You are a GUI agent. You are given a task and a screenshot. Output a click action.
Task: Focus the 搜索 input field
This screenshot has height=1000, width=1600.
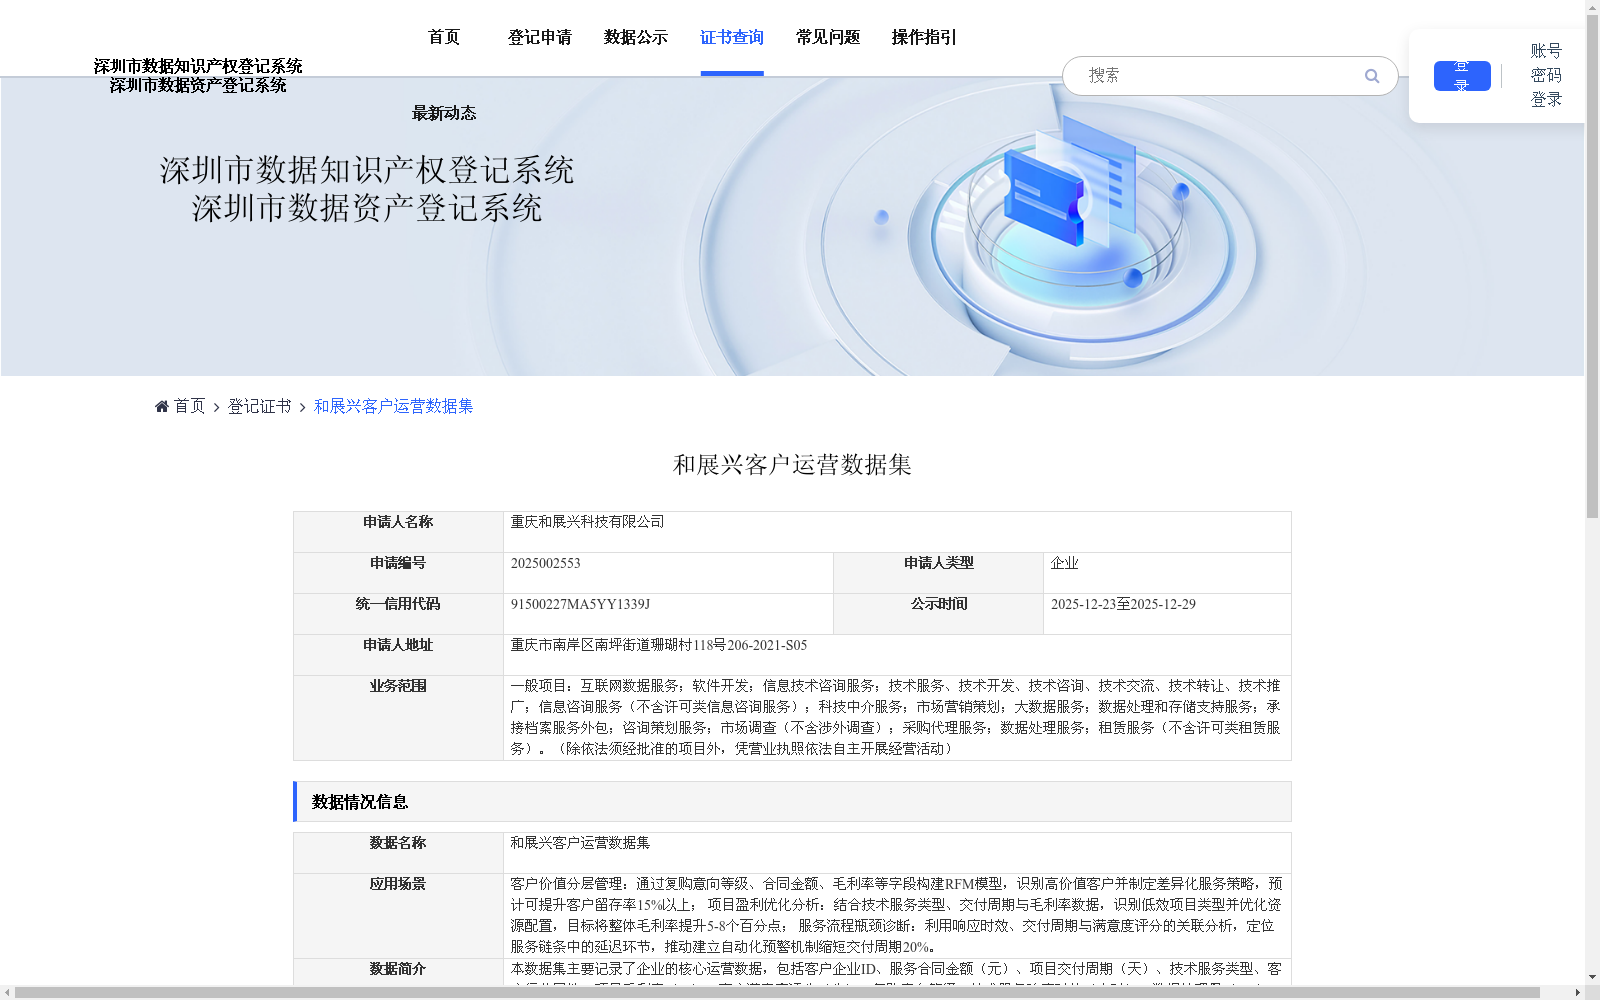pos(1220,76)
